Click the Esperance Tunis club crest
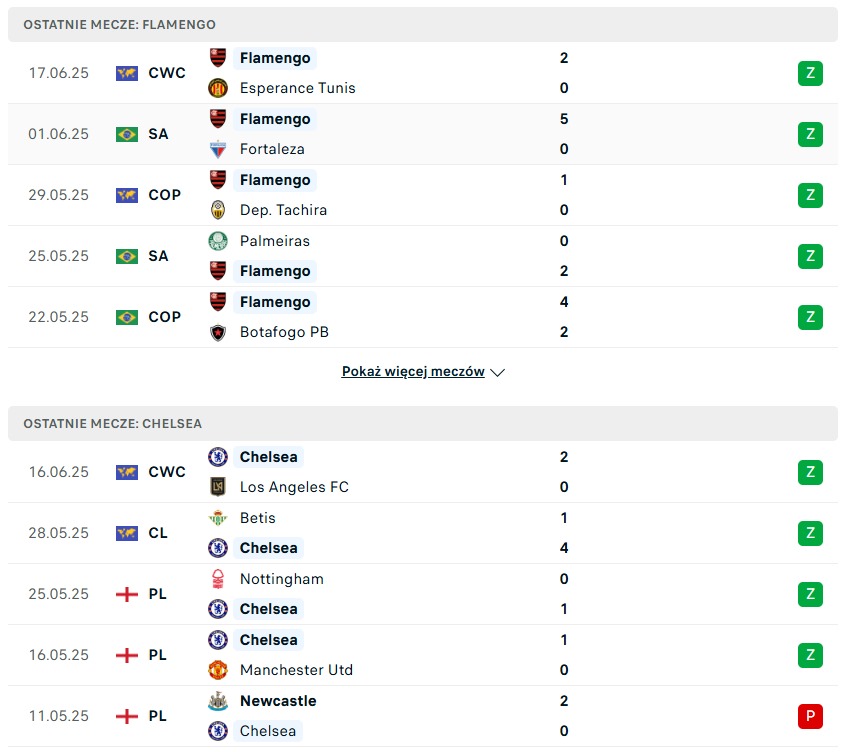851x752 pixels. coord(218,88)
